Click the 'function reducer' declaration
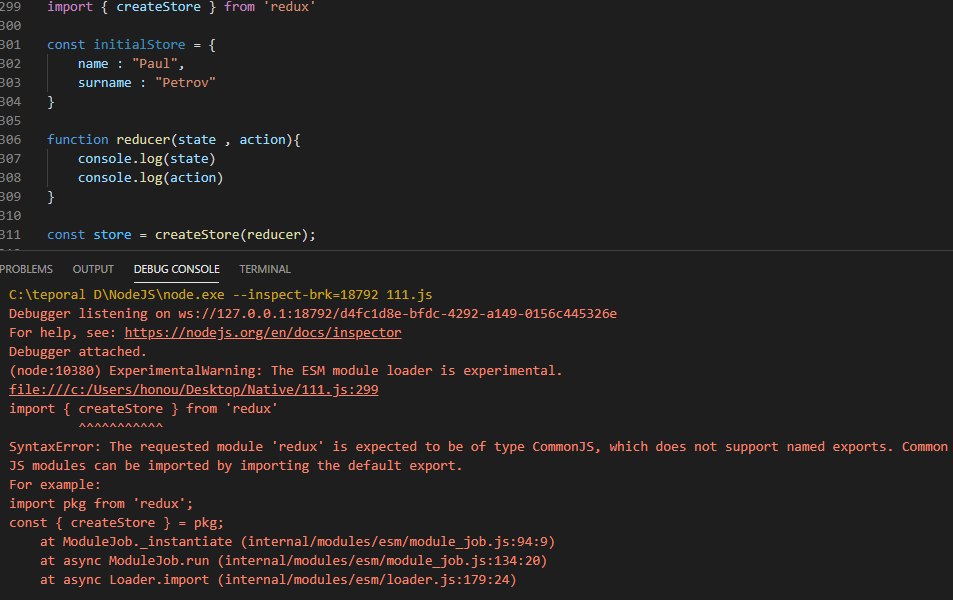953x600 pixels. pyautogui.click(x=173, y=140)
